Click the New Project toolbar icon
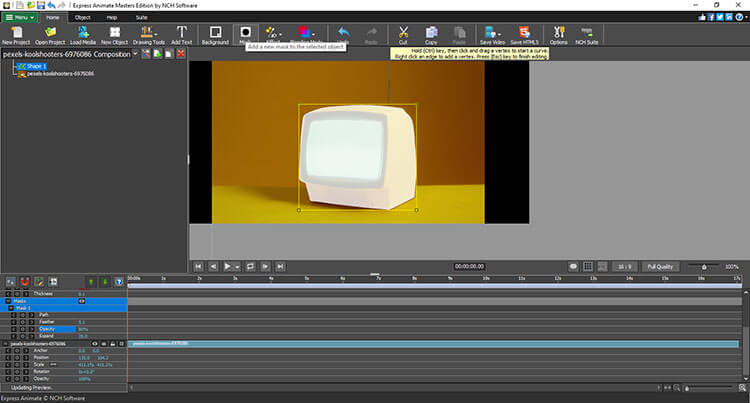This screenshot has height=403, width=750. tap(16, 35)
